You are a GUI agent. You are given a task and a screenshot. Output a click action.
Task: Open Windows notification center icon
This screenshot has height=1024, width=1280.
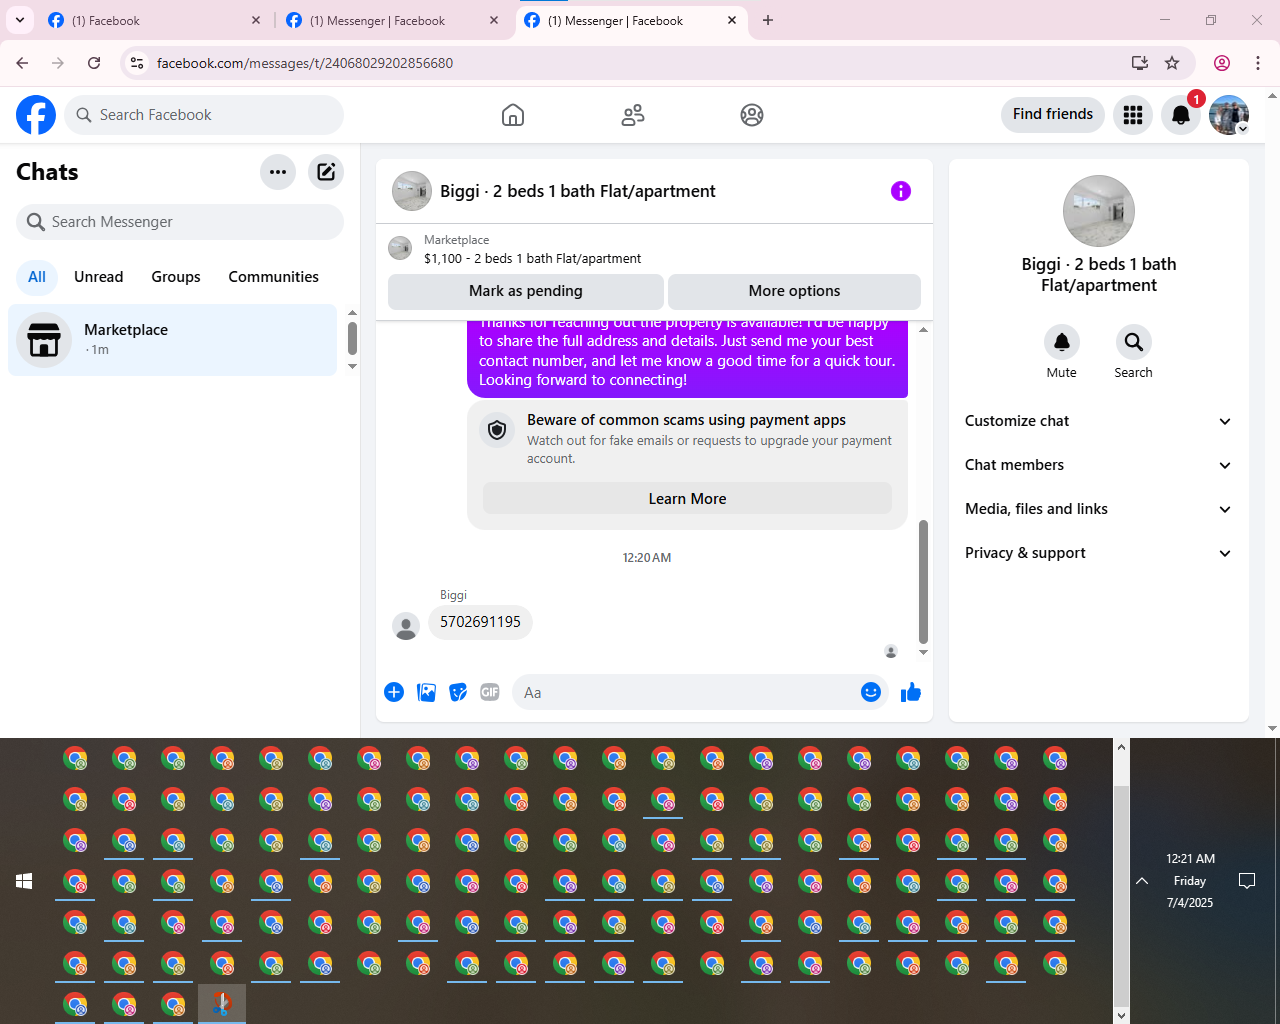click(x=1247, y=881)
